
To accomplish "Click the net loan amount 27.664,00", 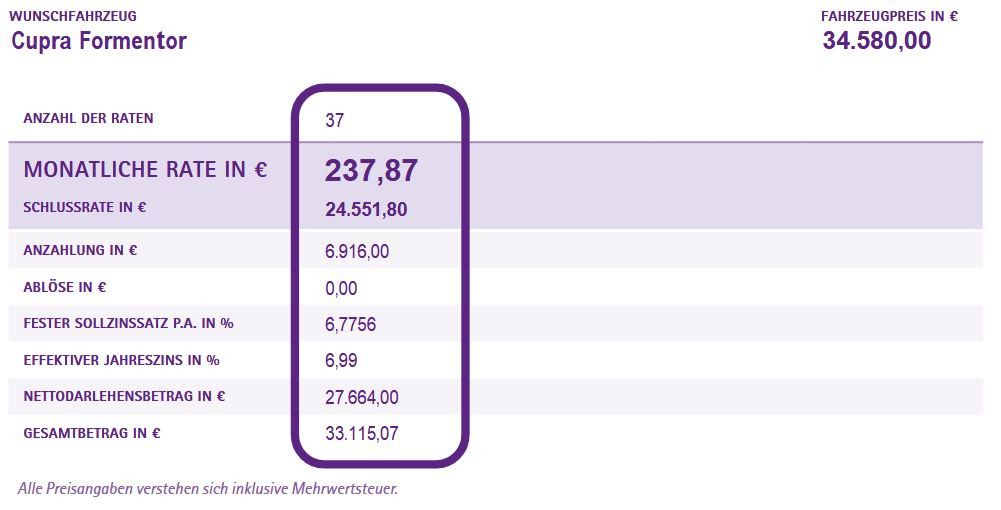I will (361, 397).
